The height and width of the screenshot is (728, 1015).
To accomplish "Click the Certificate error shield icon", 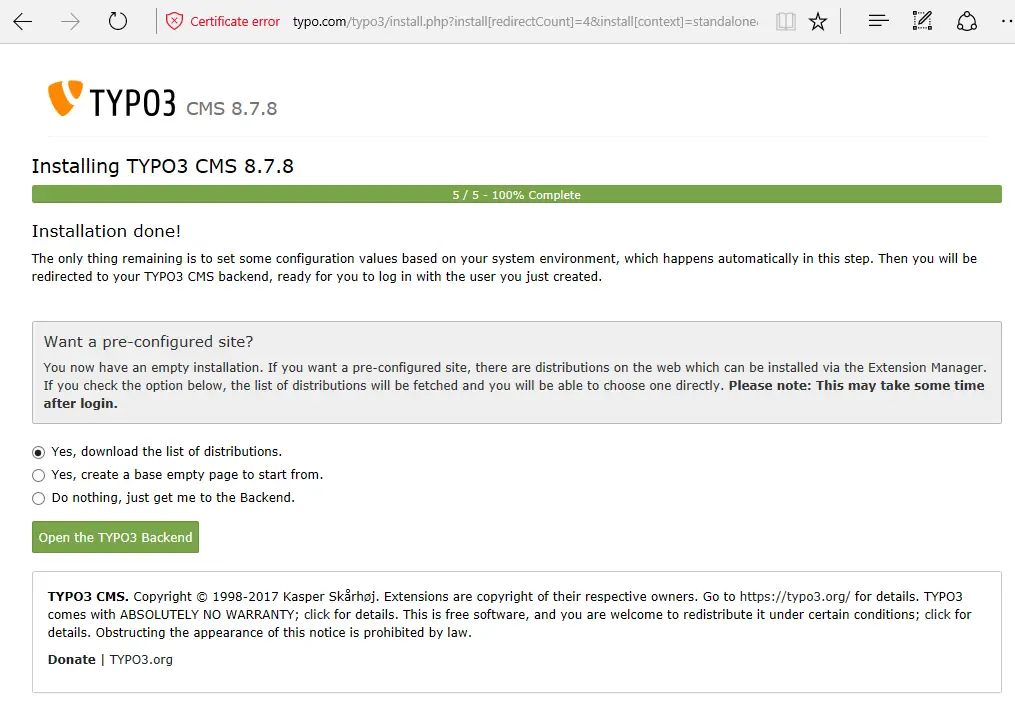I will click(x=174, y=21).
